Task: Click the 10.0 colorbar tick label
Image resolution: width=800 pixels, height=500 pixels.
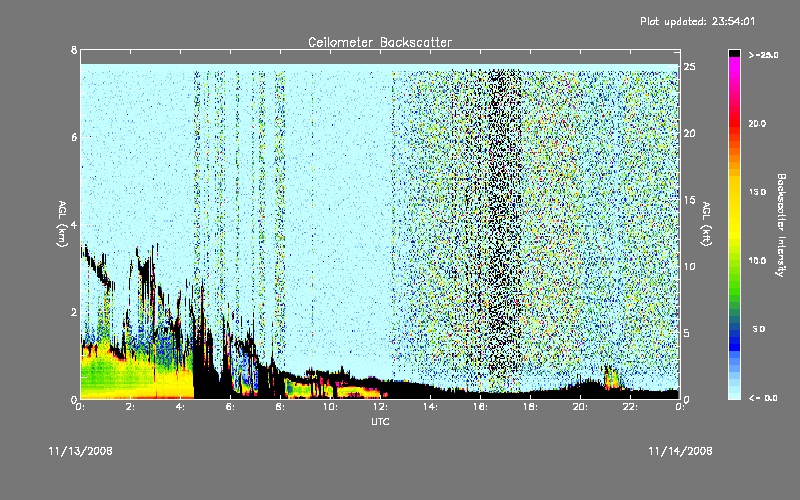Action: [x=757, y=260]
